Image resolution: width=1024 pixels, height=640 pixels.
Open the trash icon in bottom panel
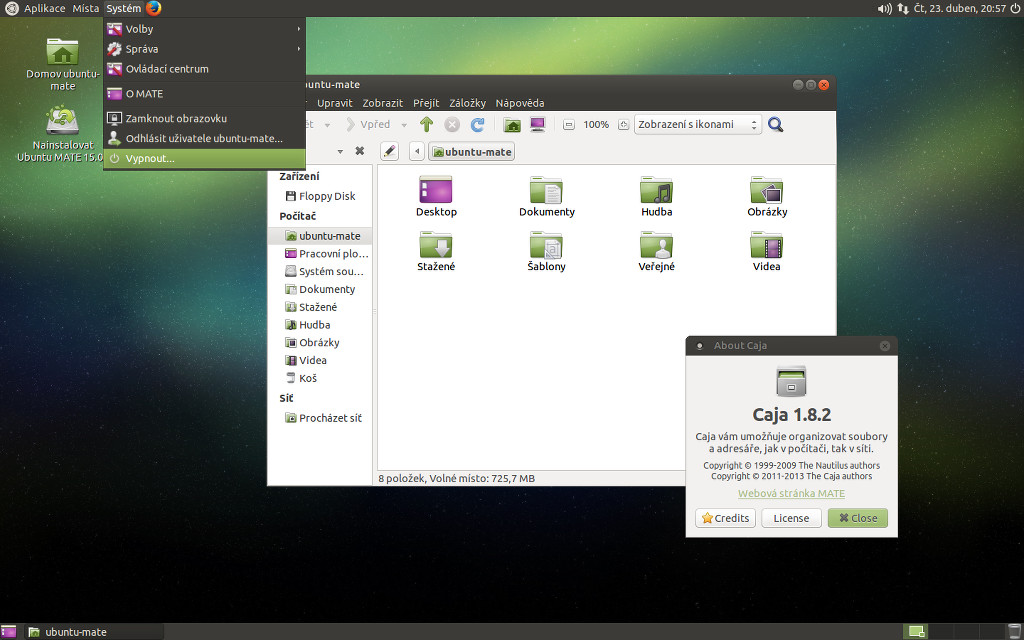[x=1013, y=632]
